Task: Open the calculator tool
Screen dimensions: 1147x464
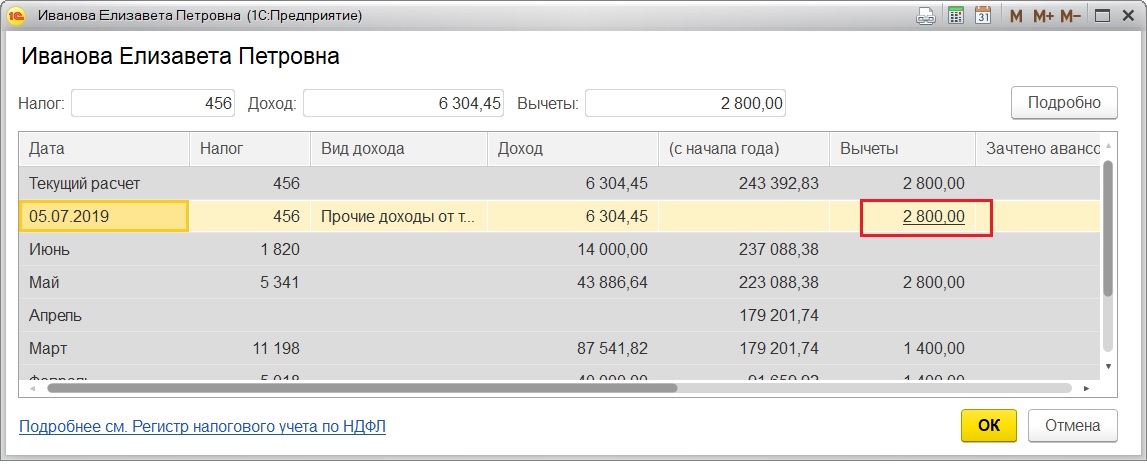Action: pos(955,16)
